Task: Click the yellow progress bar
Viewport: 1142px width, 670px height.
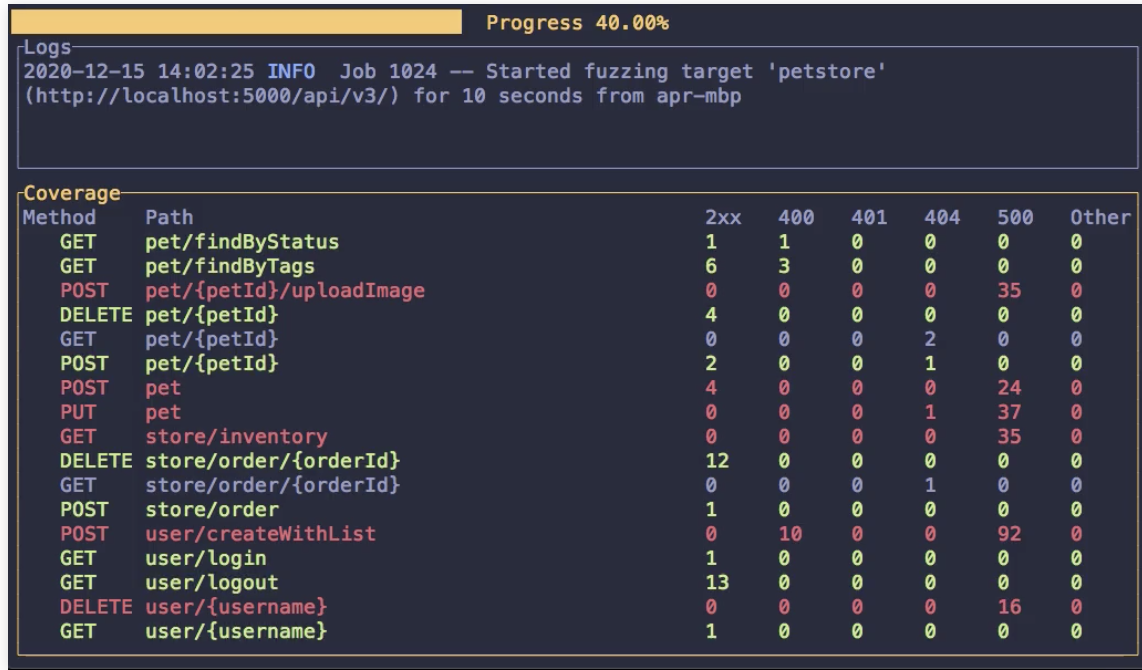Action: pos(236,22)
